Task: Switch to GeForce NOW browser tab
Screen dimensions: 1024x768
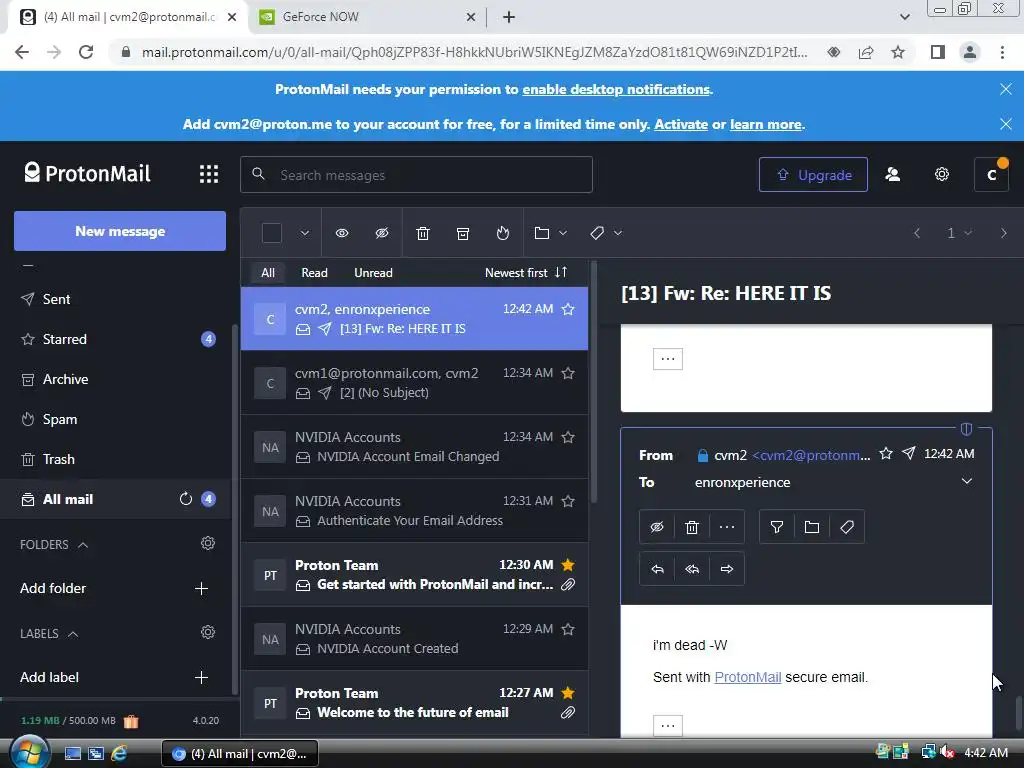Action: (368, 17)
